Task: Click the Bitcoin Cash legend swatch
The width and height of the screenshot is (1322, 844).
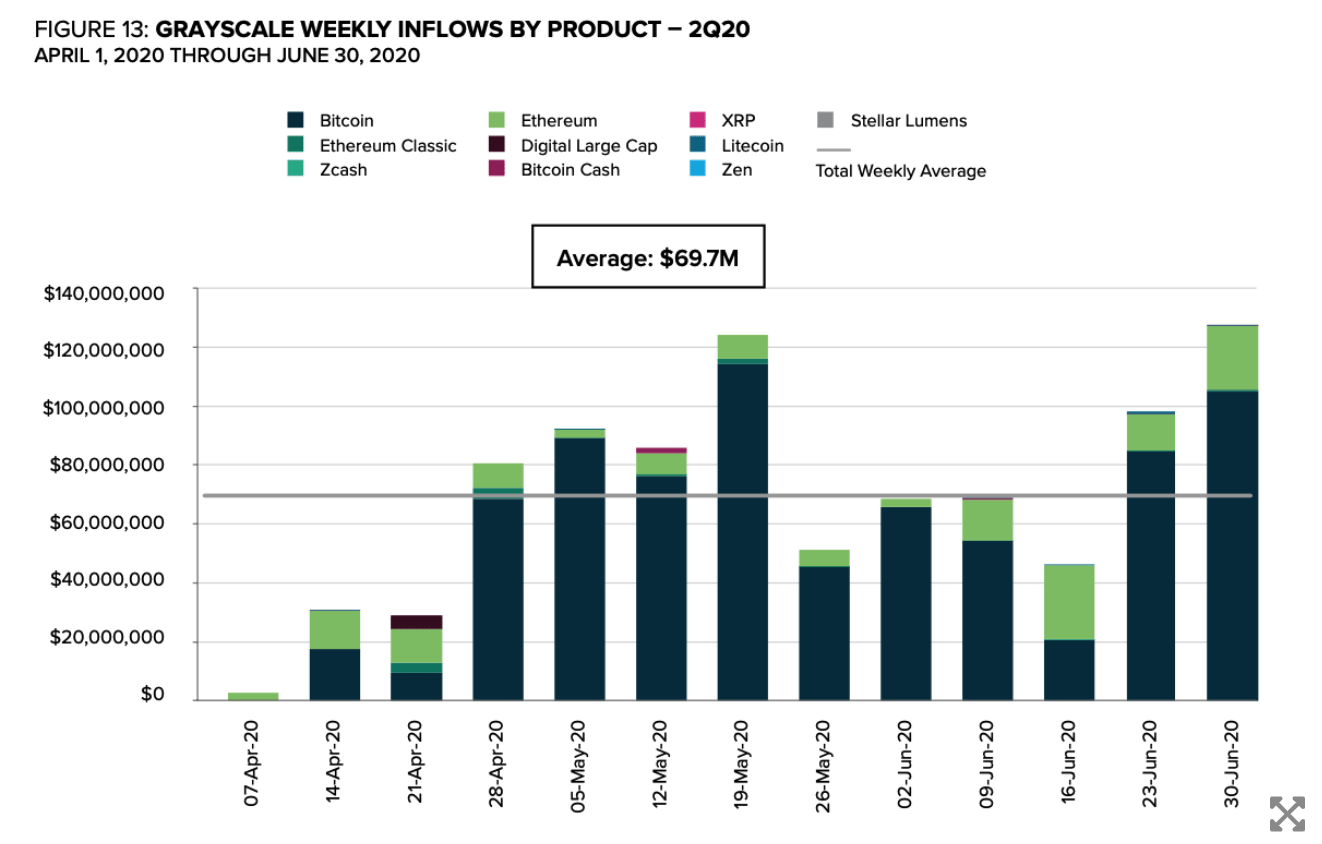Action: pos(495,169)
